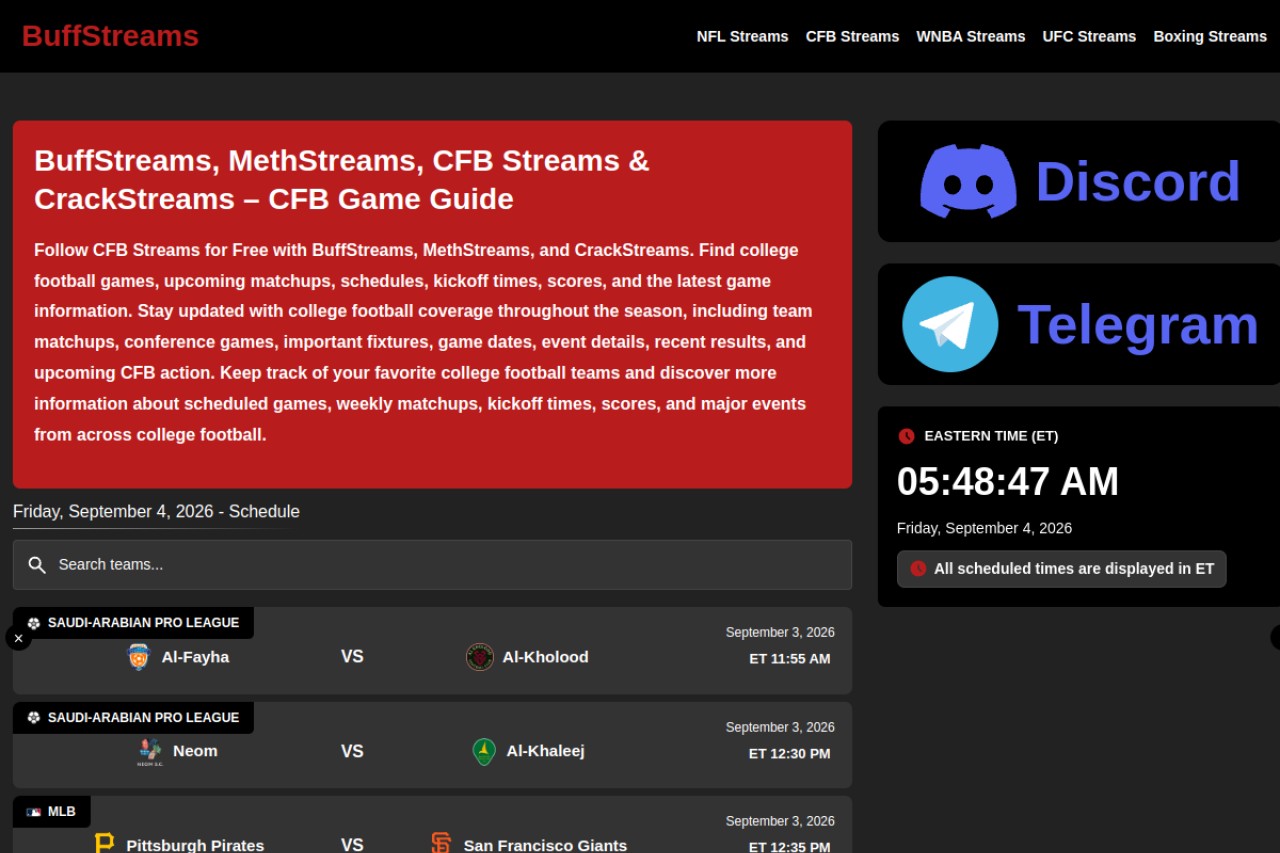Click the Pittsburgh Pirates logo
Viewport: 1280px width, 853px height.
(x=104, y=844)
